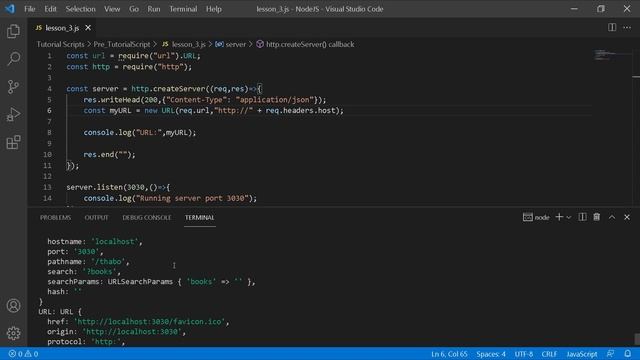
Task: Click the VS Code logo icon
Action: point(10,9)
